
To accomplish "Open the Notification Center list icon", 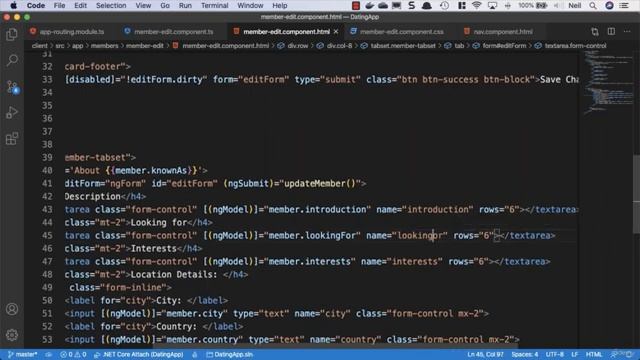I will 624,5.
